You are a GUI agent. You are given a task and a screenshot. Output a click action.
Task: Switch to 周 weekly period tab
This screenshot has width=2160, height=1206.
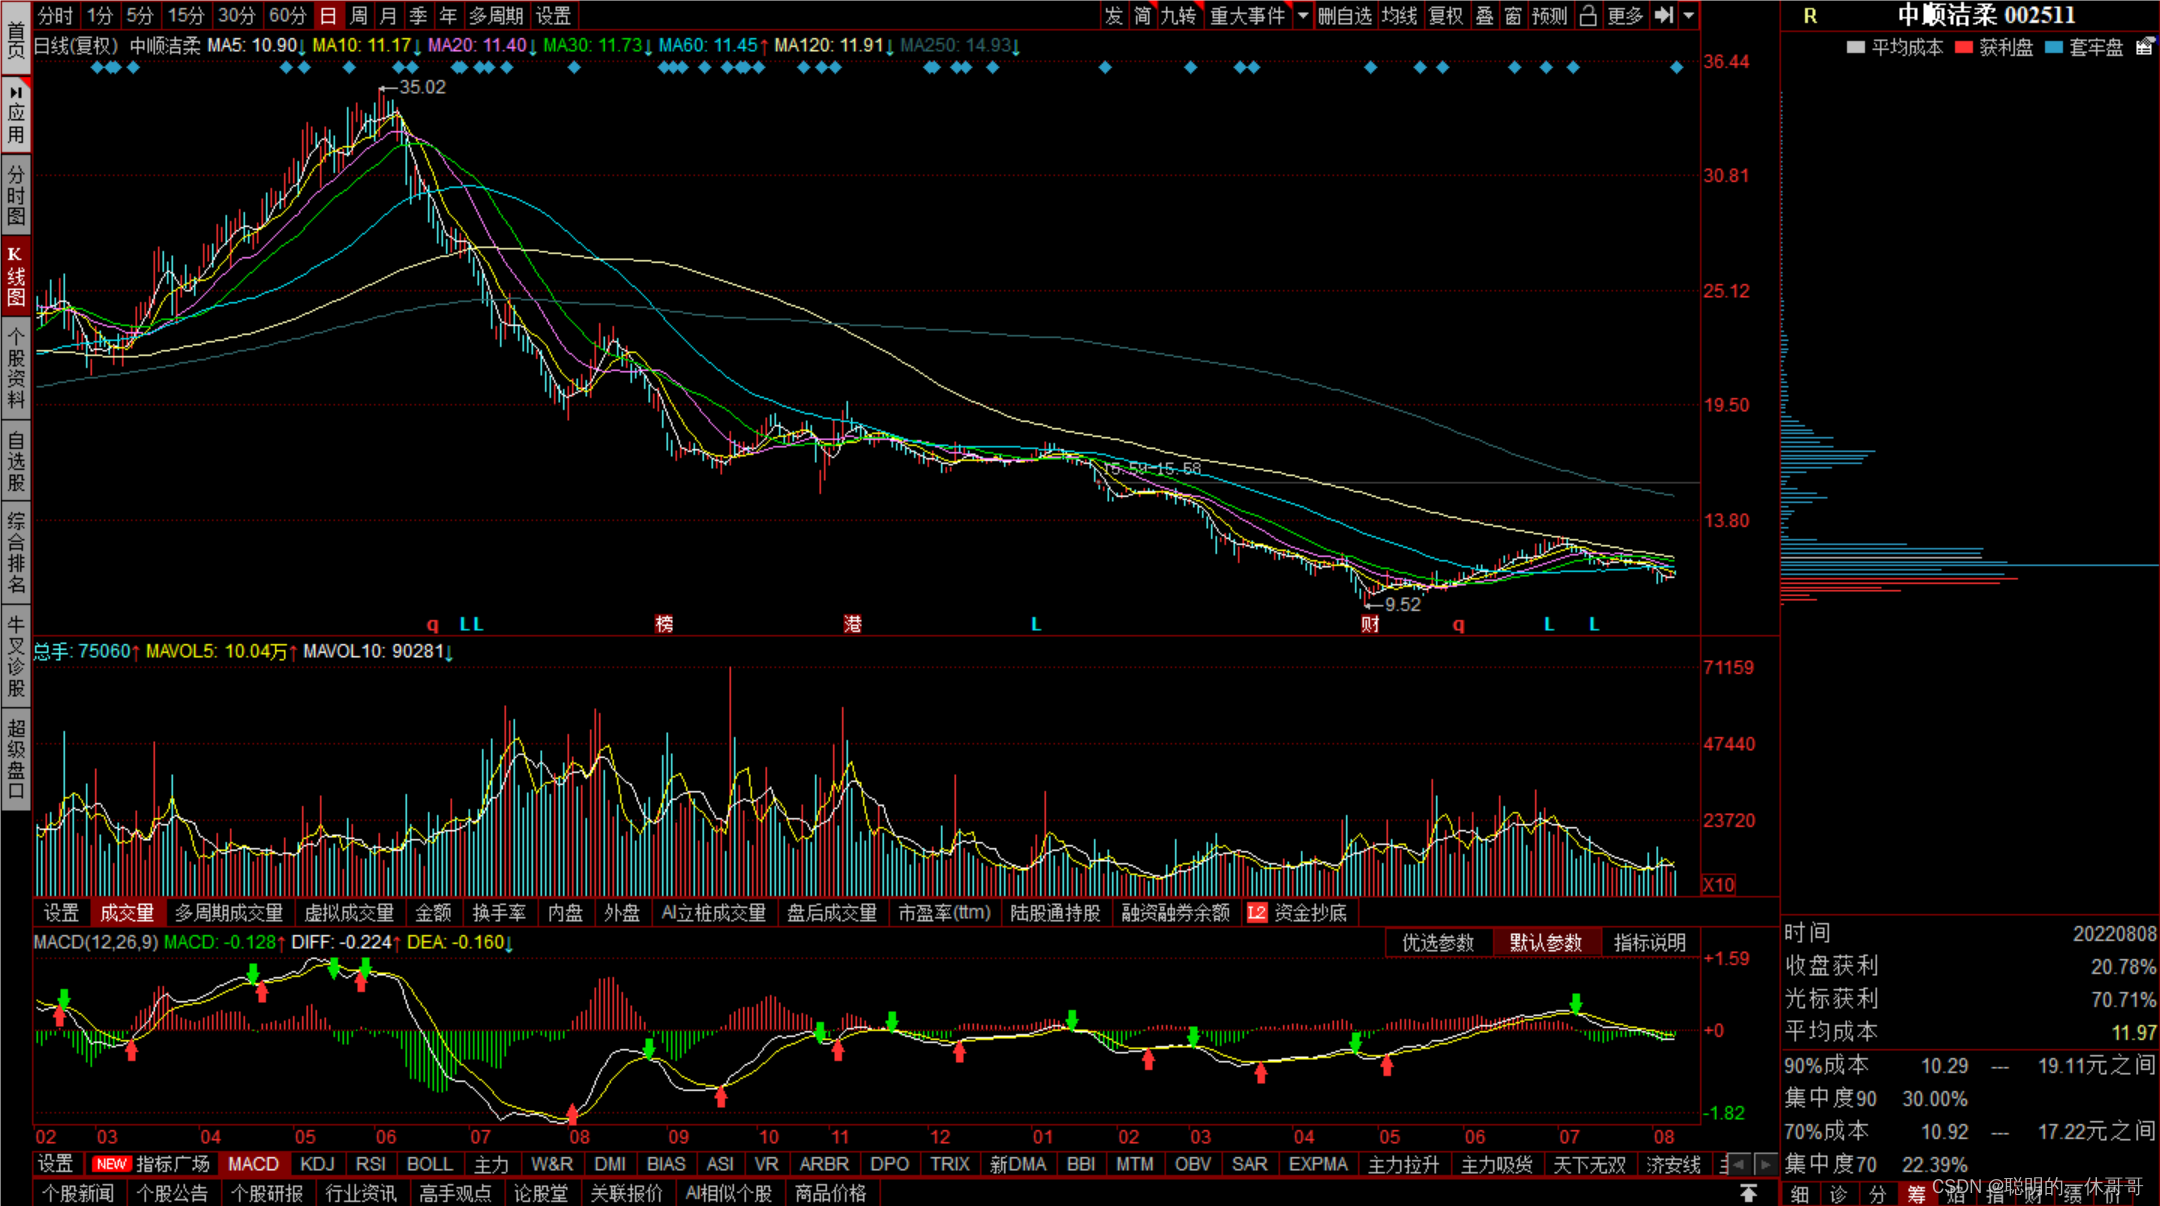click(359, 15)
